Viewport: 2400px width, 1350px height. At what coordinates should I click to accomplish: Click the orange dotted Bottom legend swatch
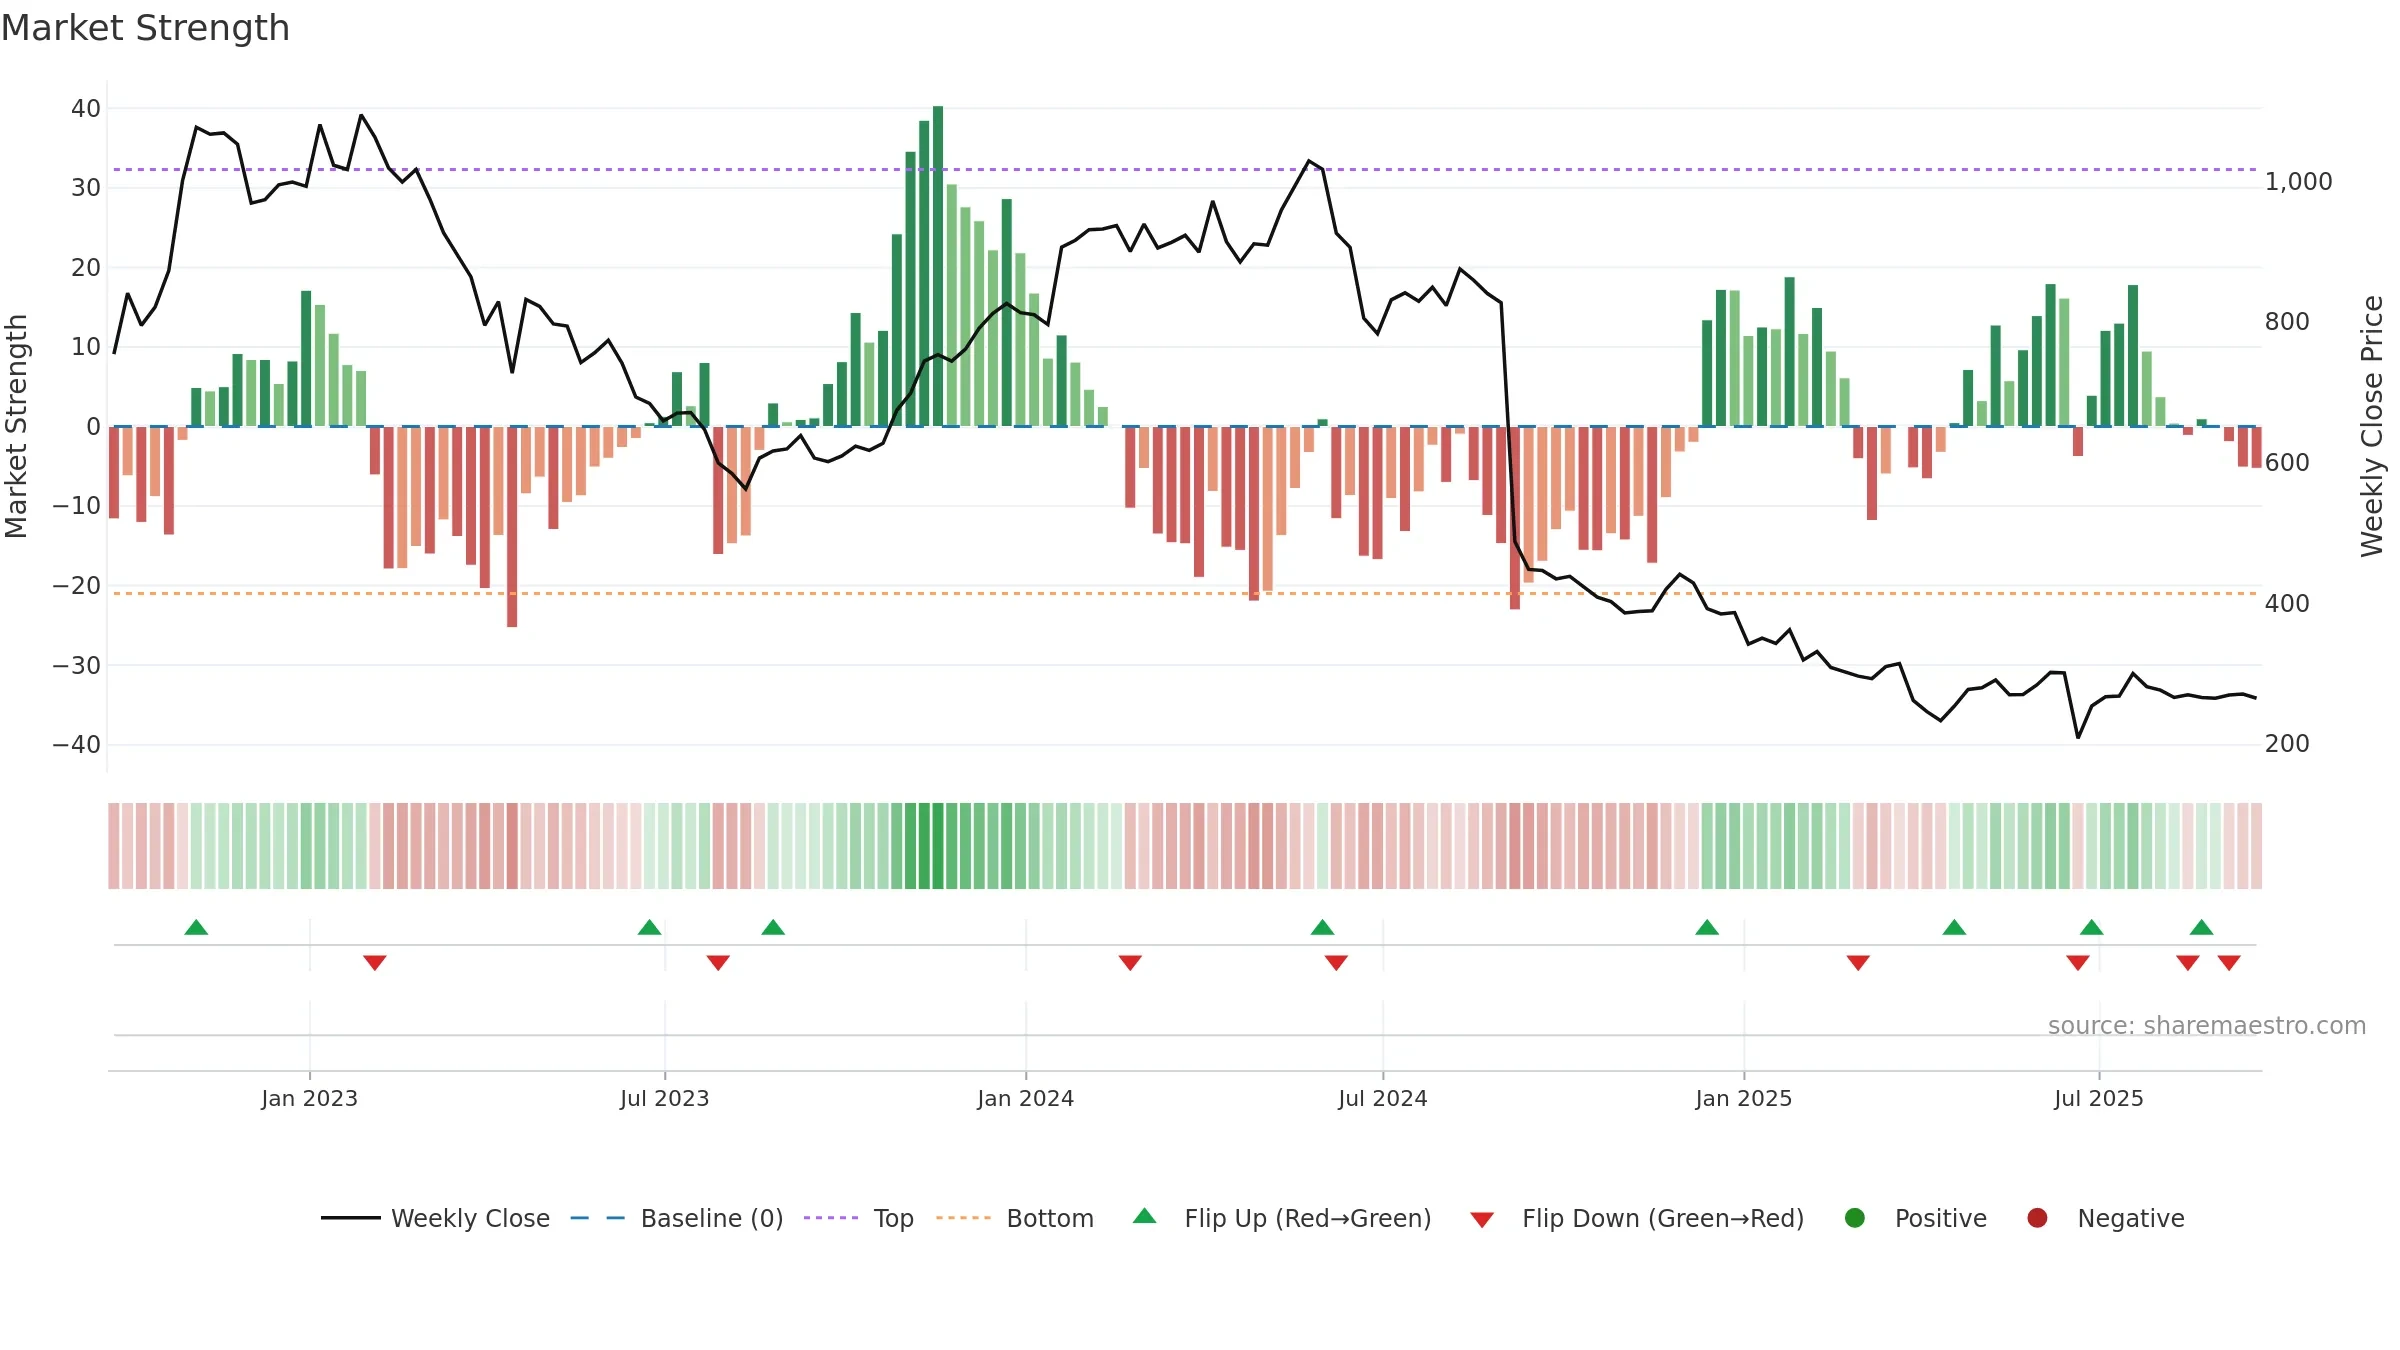(x=964, y=1218)
